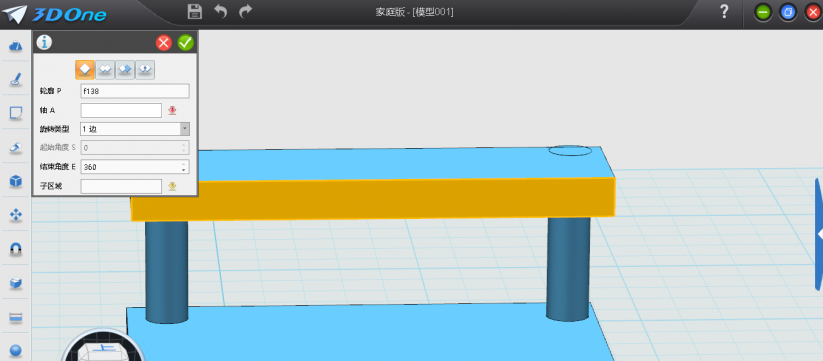The height and width of the screenshot is (361, 823).
Task: Select the material sphere tool
Action: (x=16, y=350)
